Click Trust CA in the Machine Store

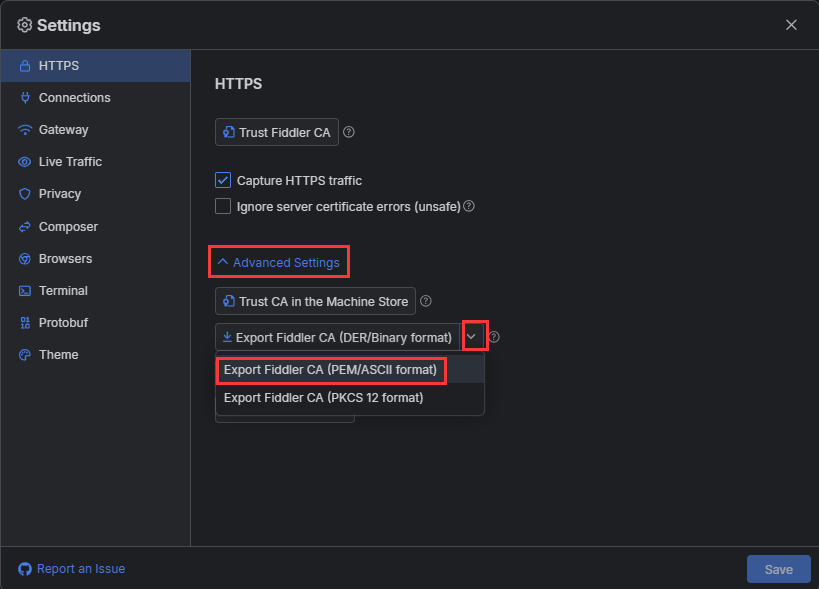point(315,301)
